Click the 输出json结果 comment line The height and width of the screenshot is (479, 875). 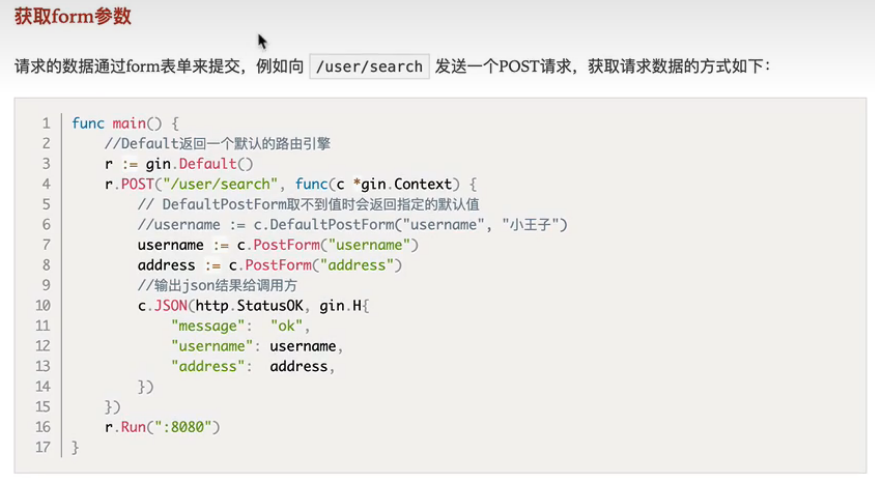click(x=218, y=285)
